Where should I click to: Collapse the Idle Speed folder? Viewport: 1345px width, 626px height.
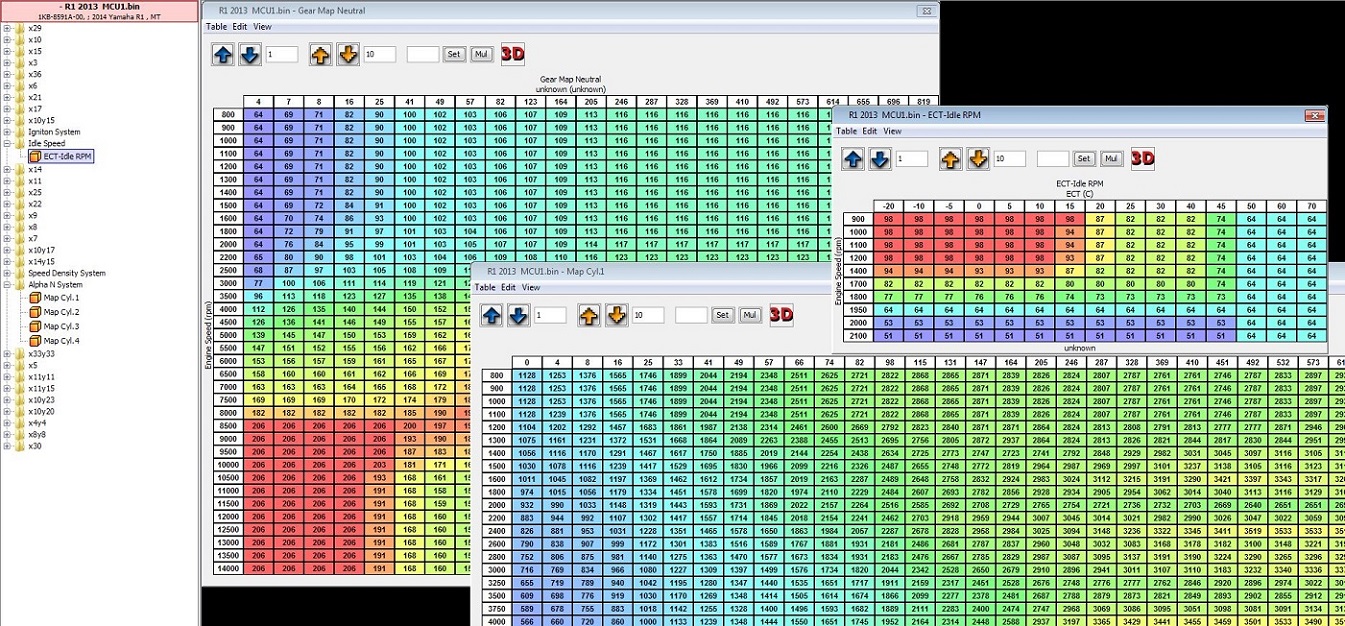[x=7, y=144]
